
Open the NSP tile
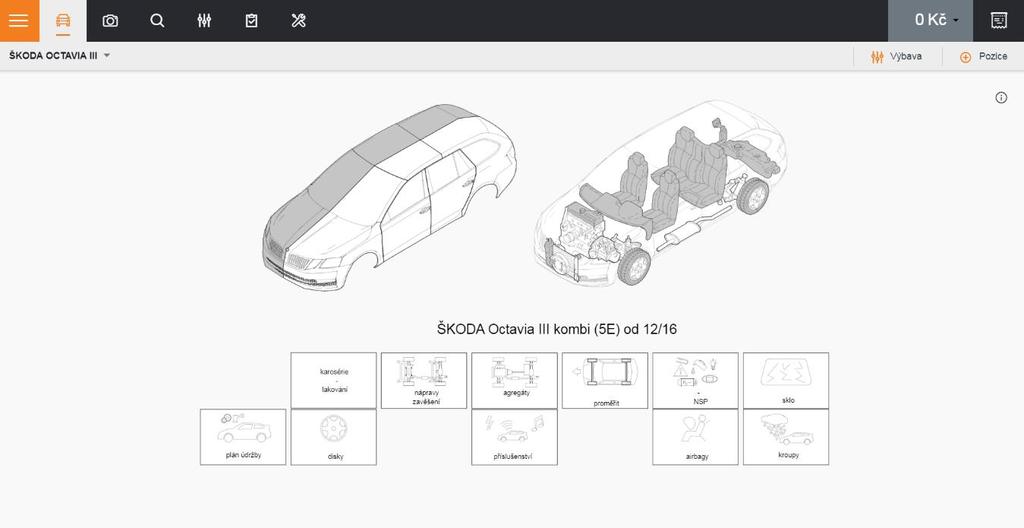click(x=696, y=380)
